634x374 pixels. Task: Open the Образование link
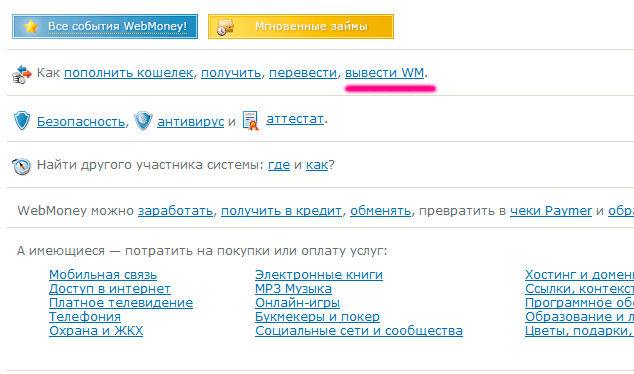579,317
